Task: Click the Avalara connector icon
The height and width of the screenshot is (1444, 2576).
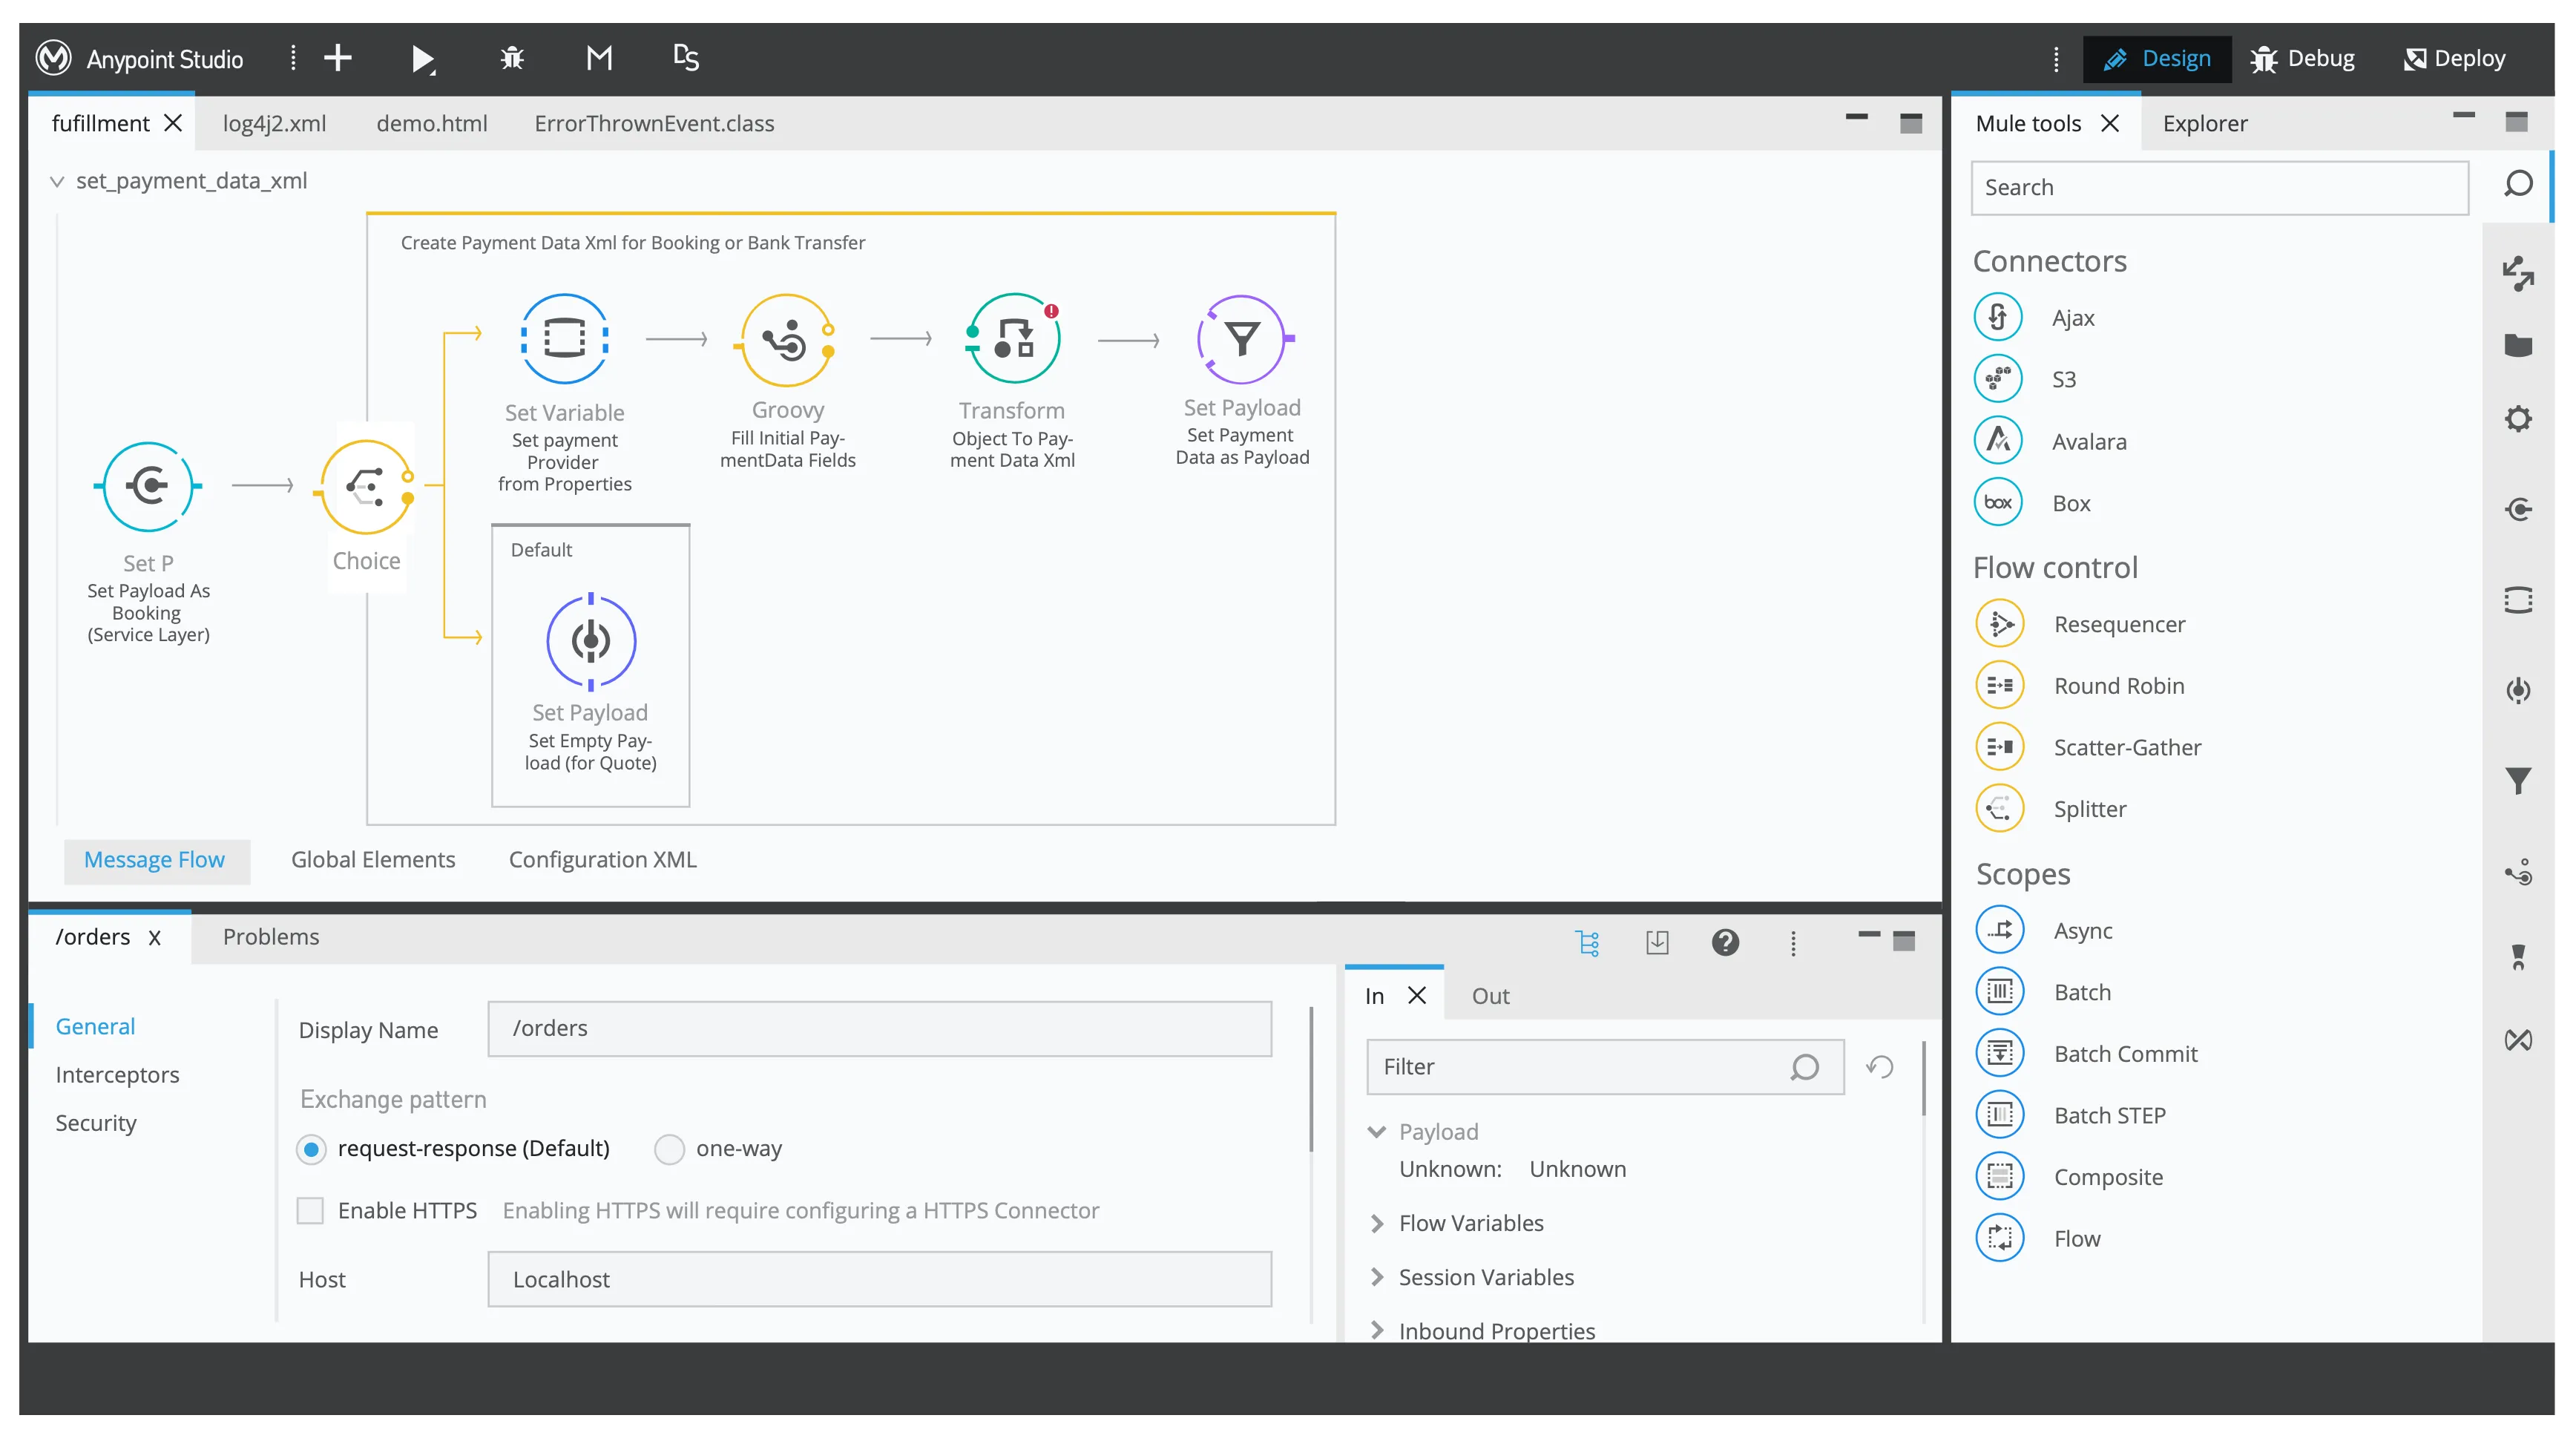Action: [1998, 440]
